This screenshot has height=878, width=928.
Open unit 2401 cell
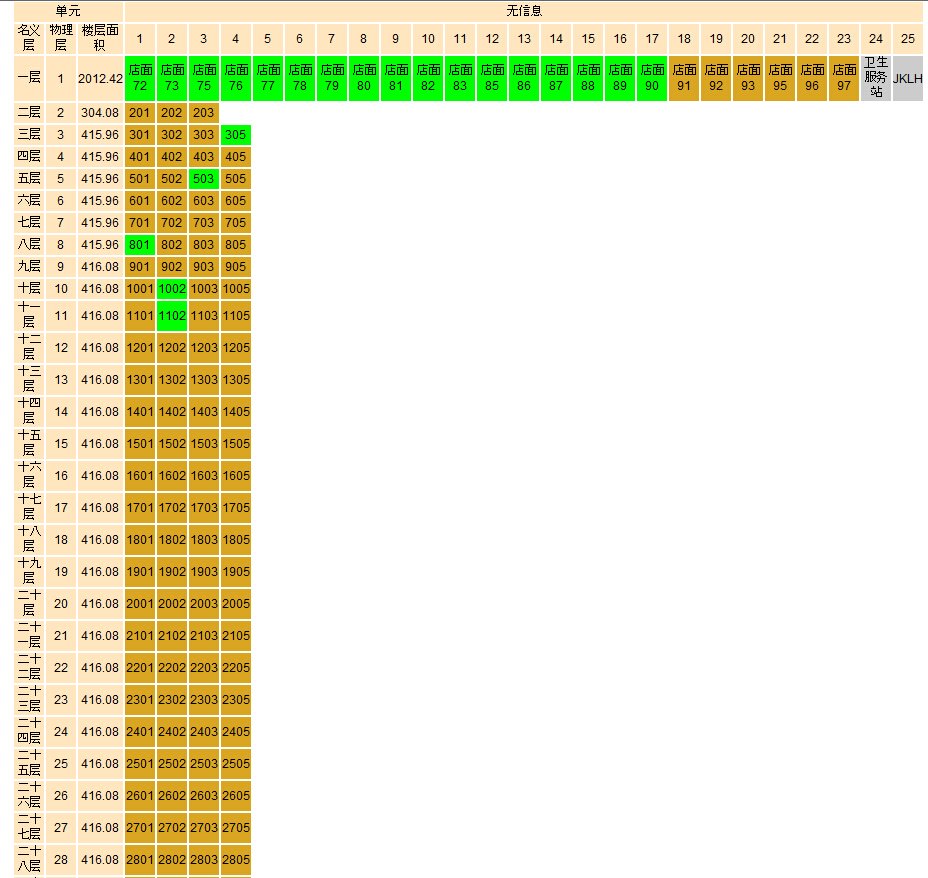point(140,731)
